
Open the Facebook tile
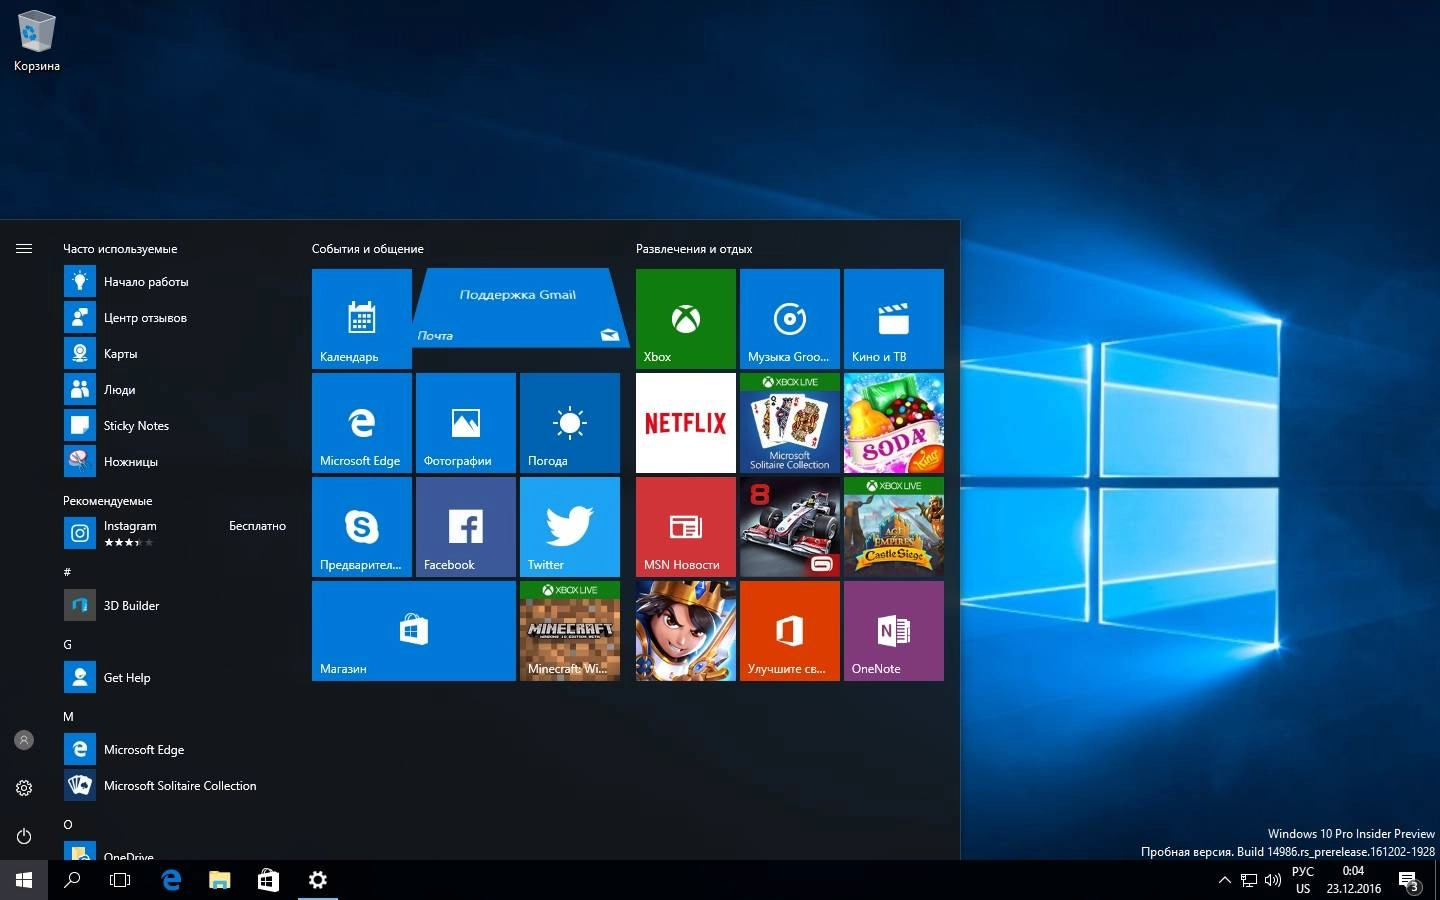coord(466,527)
